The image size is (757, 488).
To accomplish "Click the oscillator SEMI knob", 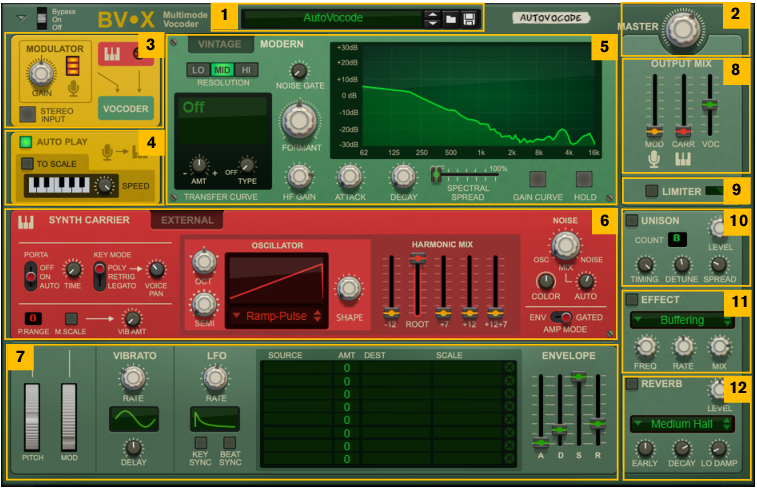I will tap(204, 305).
